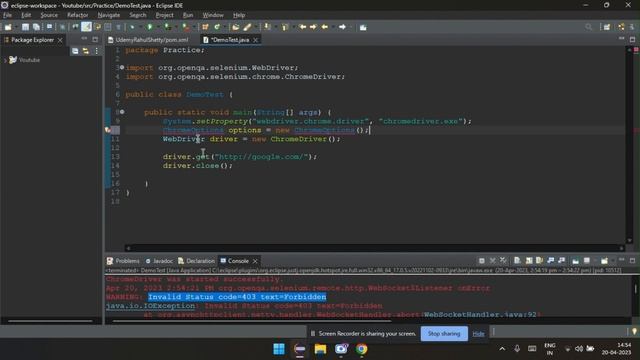
Task: Toggle Show Console on Standard Out
Action: (x=551, y=260)
